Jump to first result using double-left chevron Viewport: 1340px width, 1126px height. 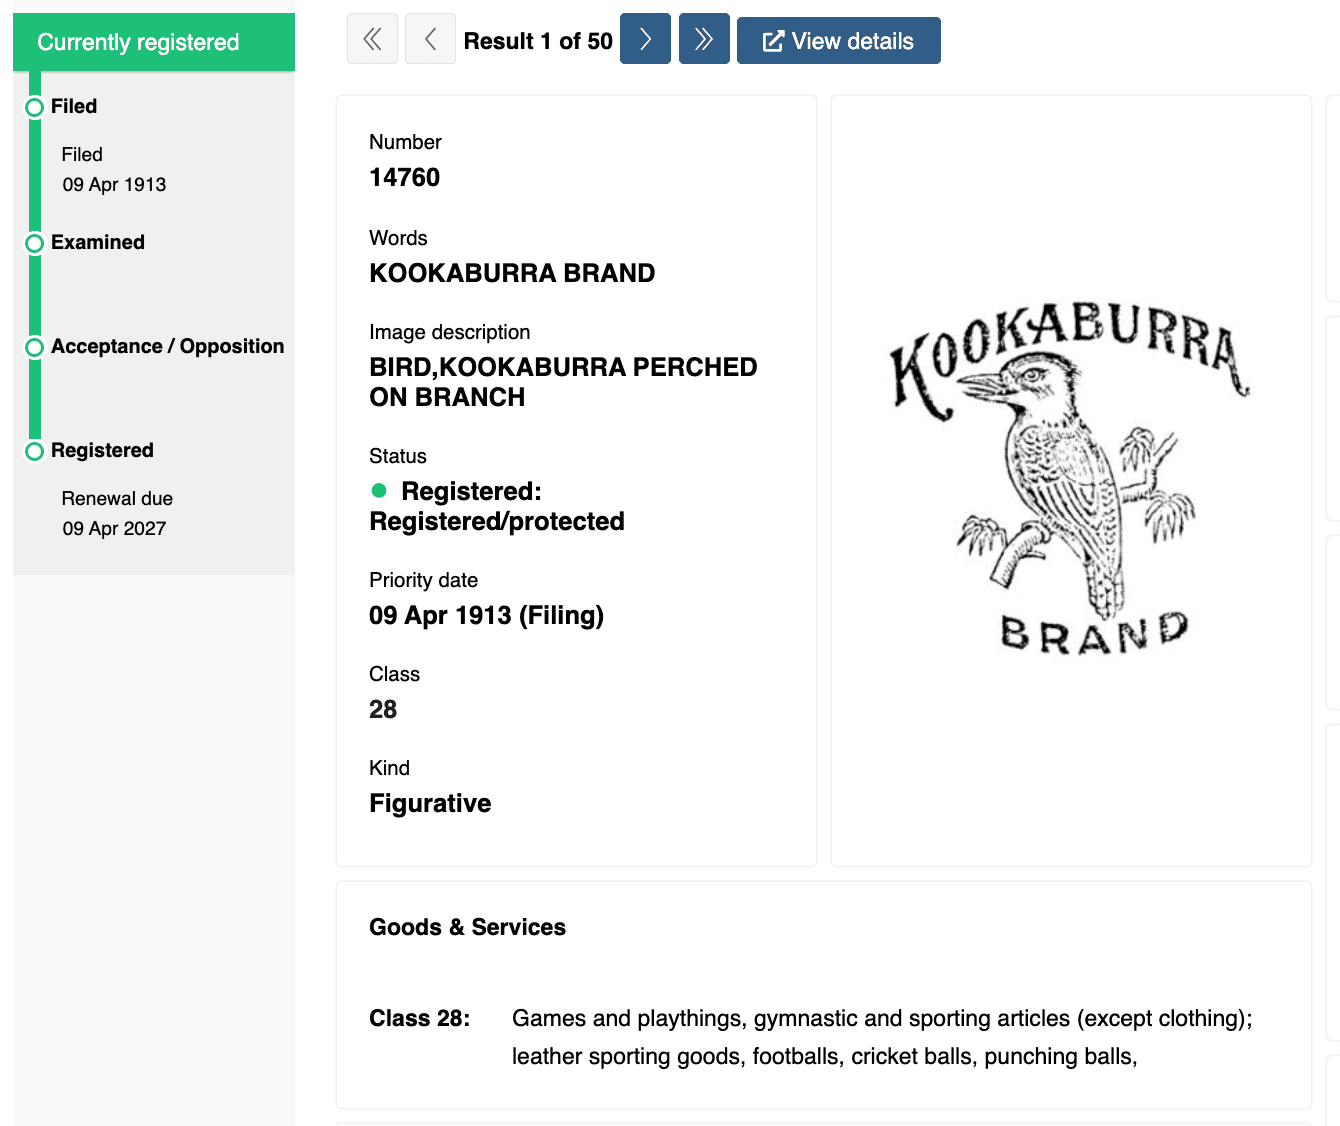point(372,39)
